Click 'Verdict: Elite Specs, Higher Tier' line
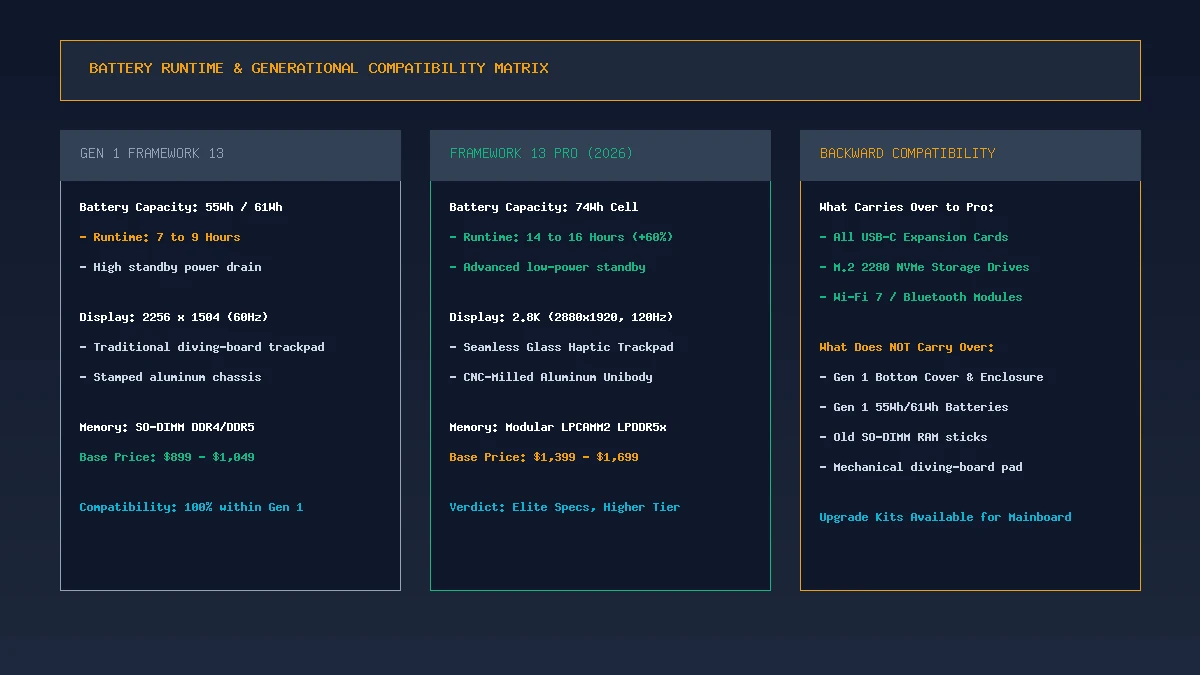The height and width of the screenshot is (675, 1200). (565, 507)
